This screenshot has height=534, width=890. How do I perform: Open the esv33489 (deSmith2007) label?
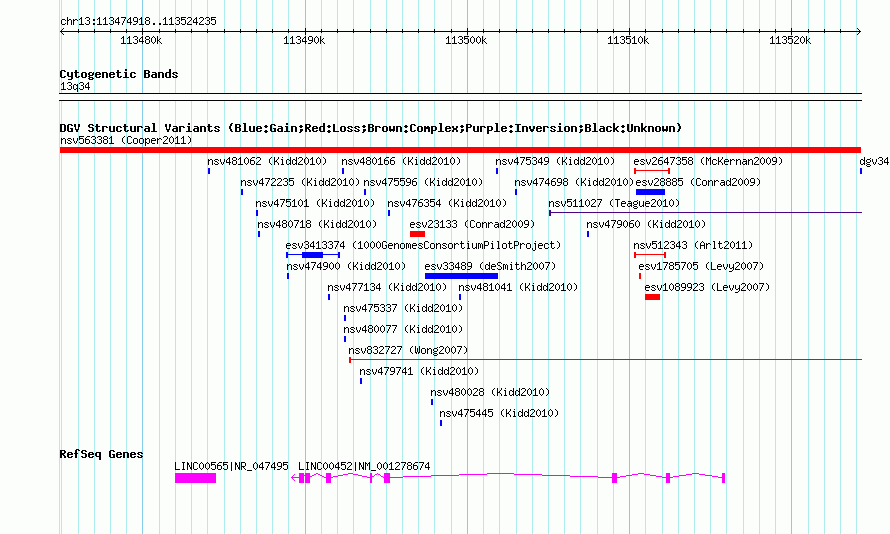[490, 266]
